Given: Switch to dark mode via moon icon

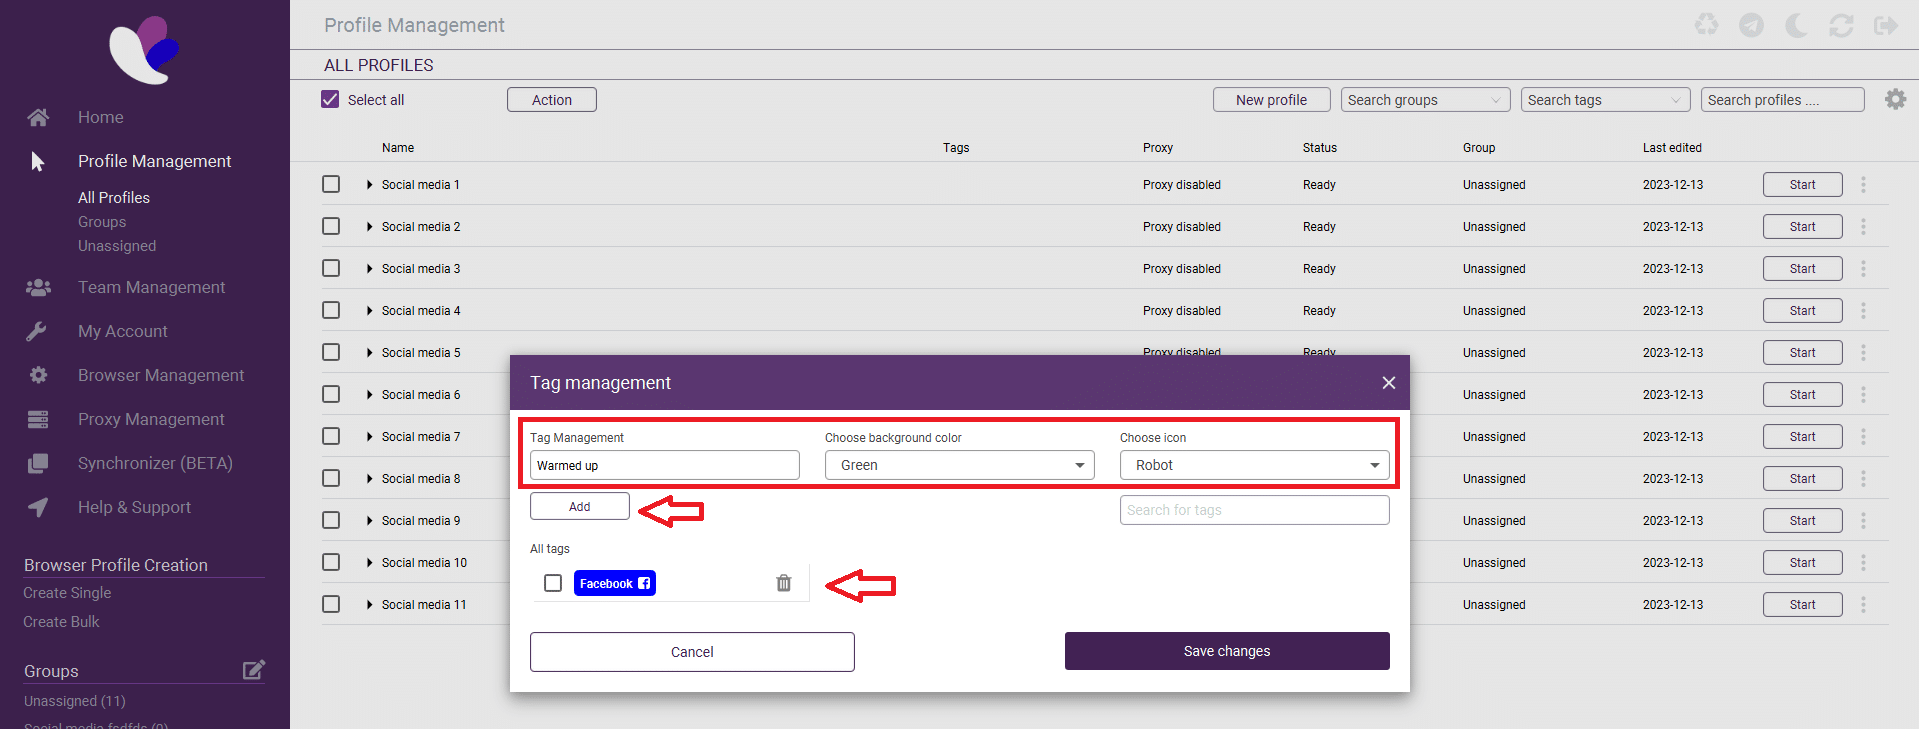Looking at the screenshot, I should [x=1796, y=25].
